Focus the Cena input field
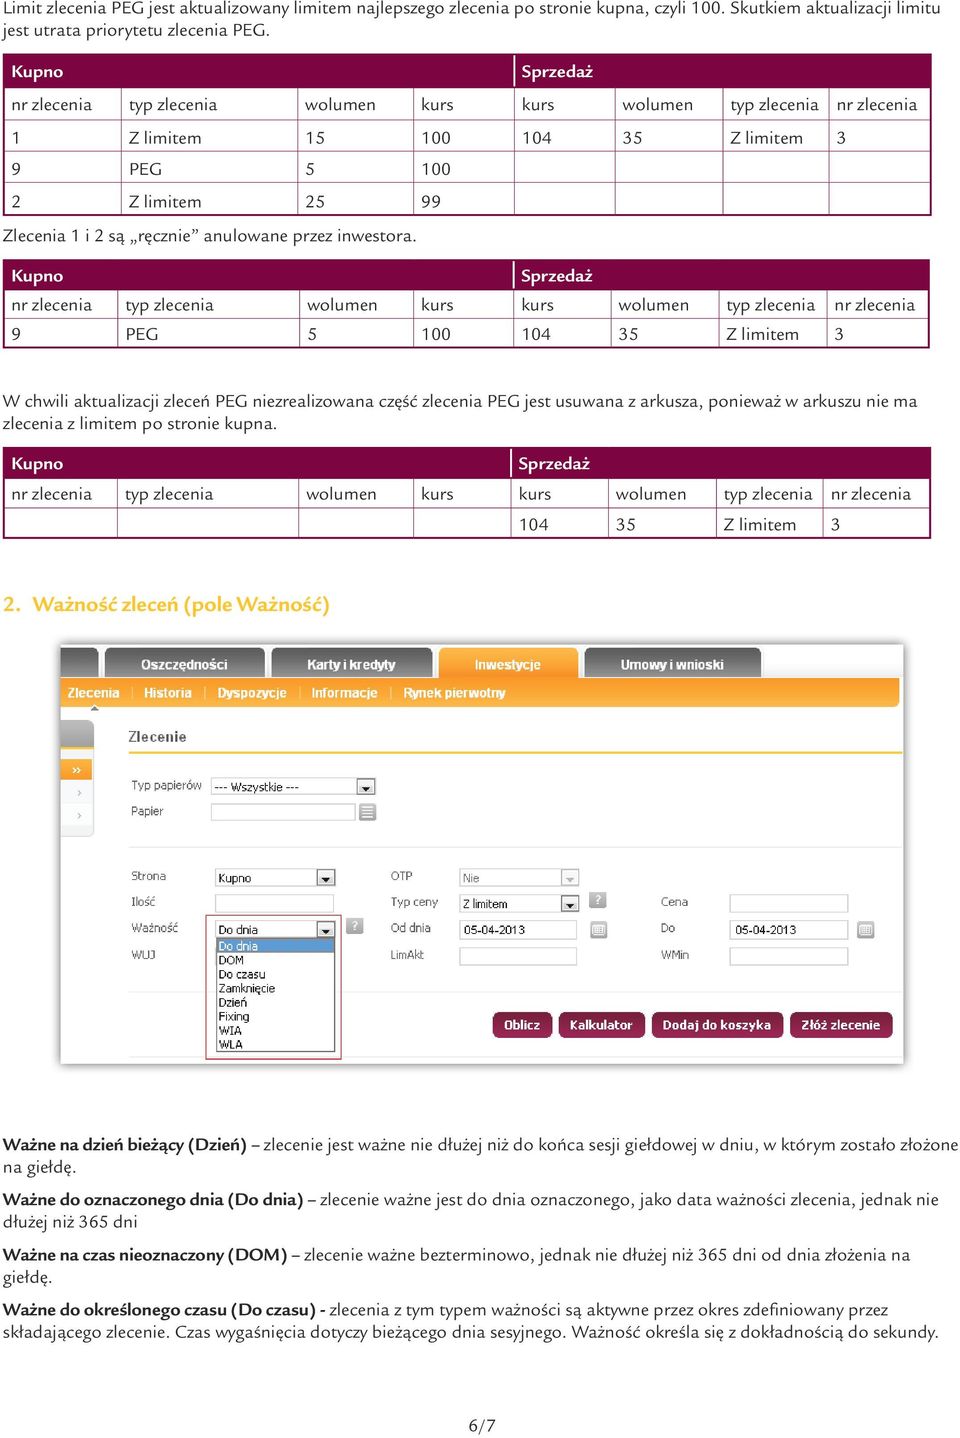 tap(789, 903)
